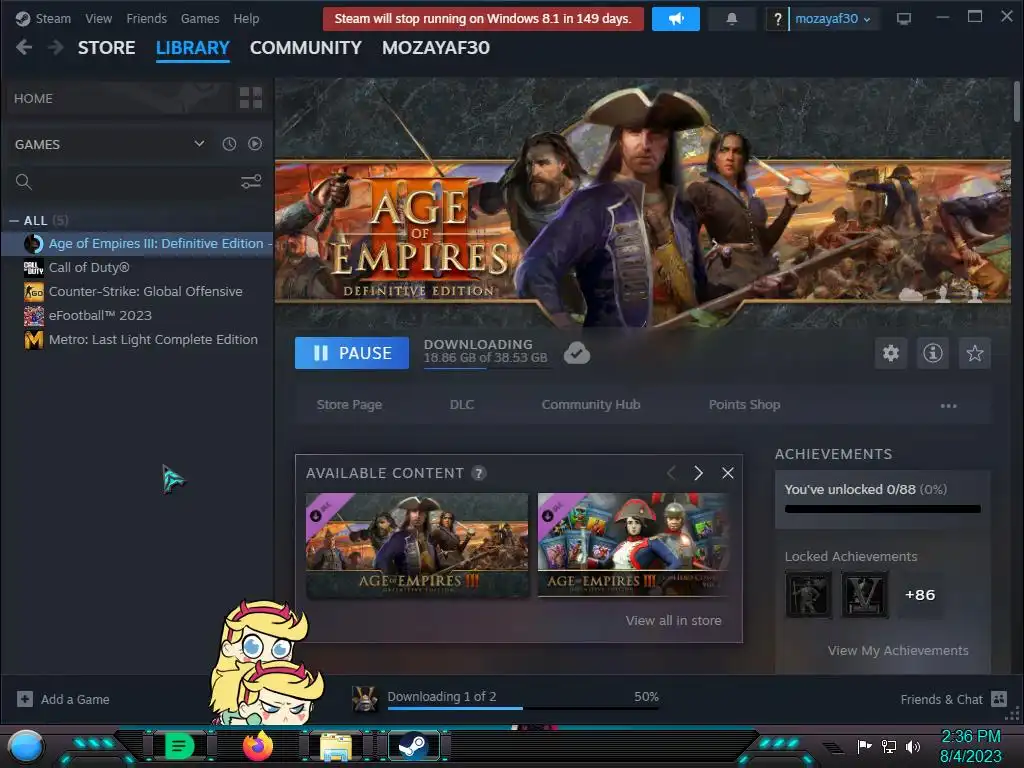Select Metro: Last Light Complete Edition
The height and width of the screenshot is (768, 1024).
pos(137,340)
